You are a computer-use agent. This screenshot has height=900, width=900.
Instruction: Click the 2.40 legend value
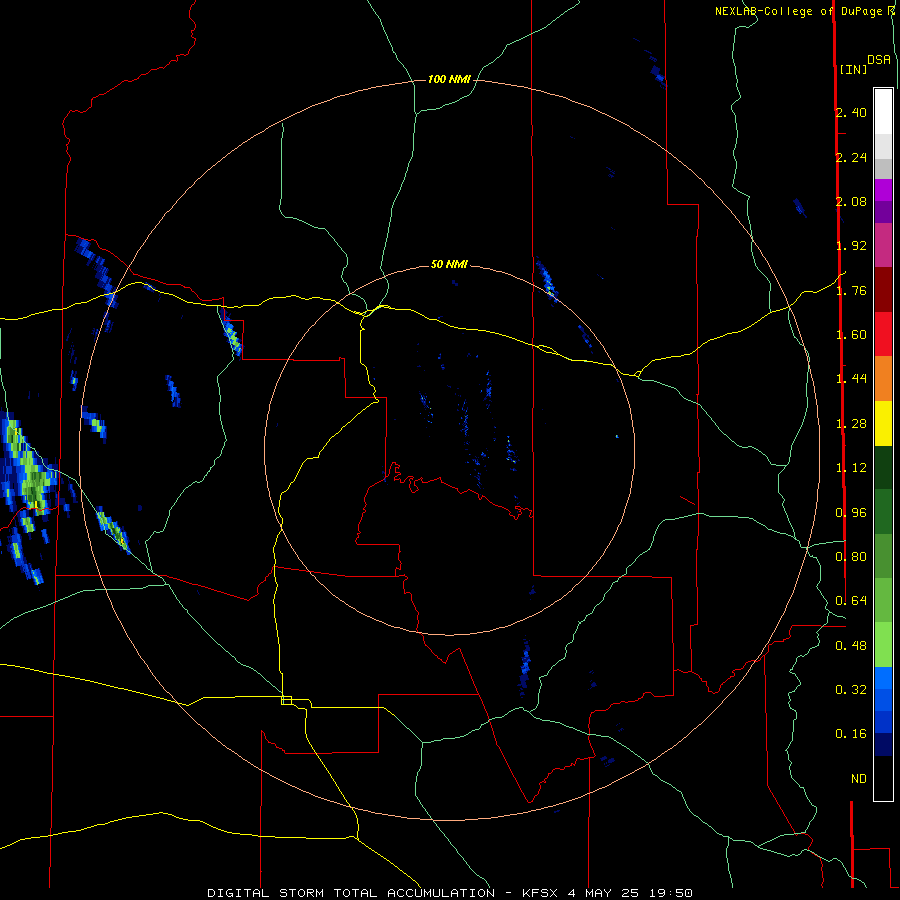[x=851, y=112]
